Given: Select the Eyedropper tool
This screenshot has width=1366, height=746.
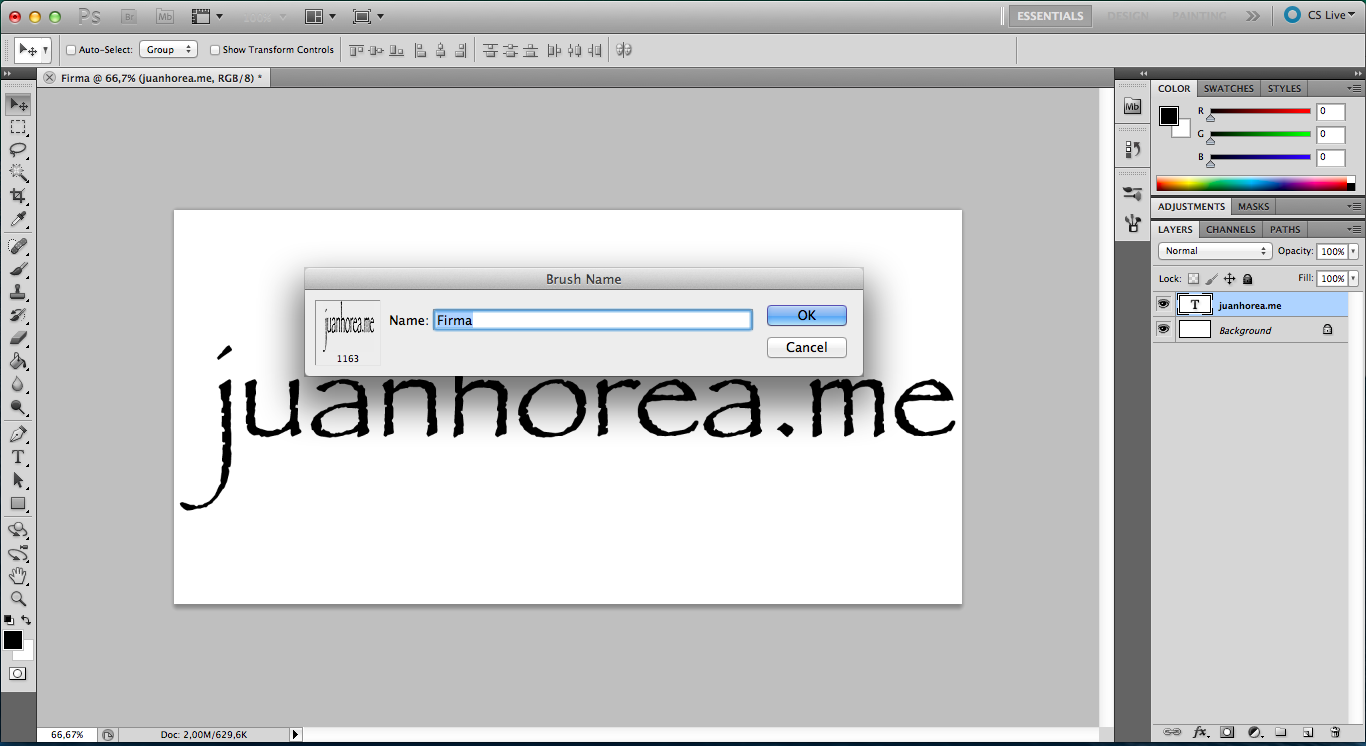Looking at the screenshot, I should pyautogui.click(x=18, y=220).
